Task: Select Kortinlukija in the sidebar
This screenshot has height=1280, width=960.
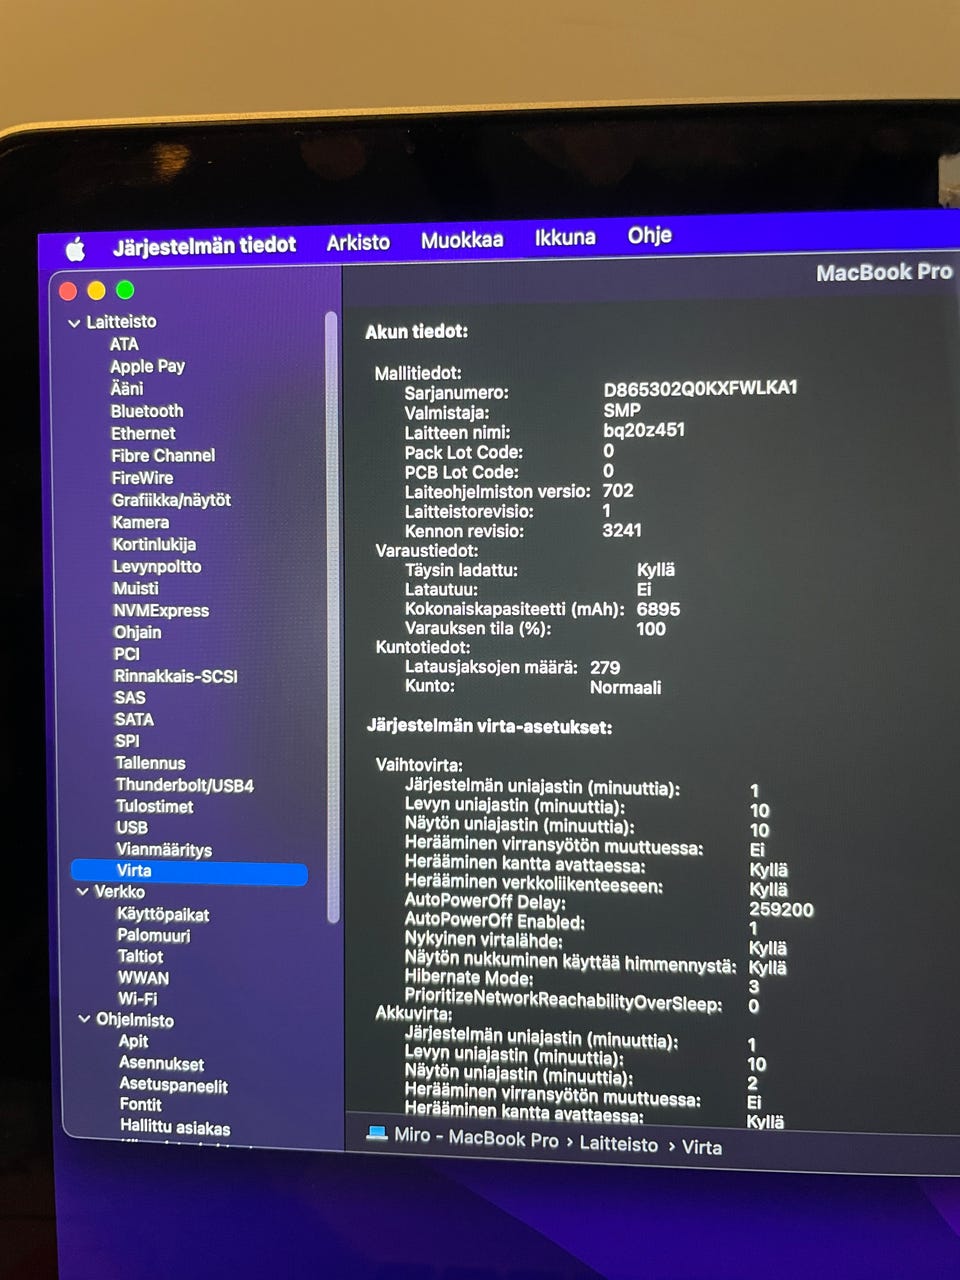Action: (154, 544)
